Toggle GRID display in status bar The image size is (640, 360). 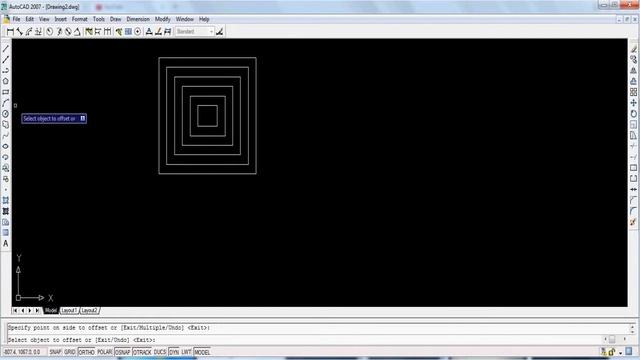coord(69,352)
